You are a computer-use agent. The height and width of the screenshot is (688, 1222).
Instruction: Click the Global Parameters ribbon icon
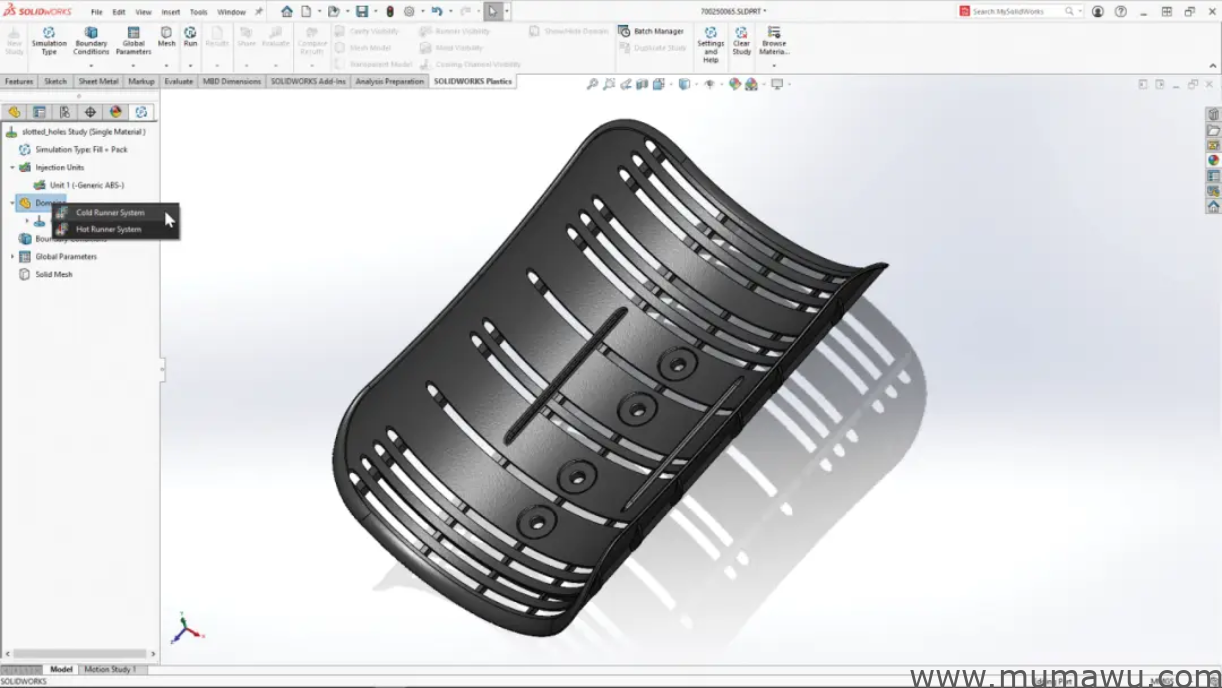[x=133, y=42]
